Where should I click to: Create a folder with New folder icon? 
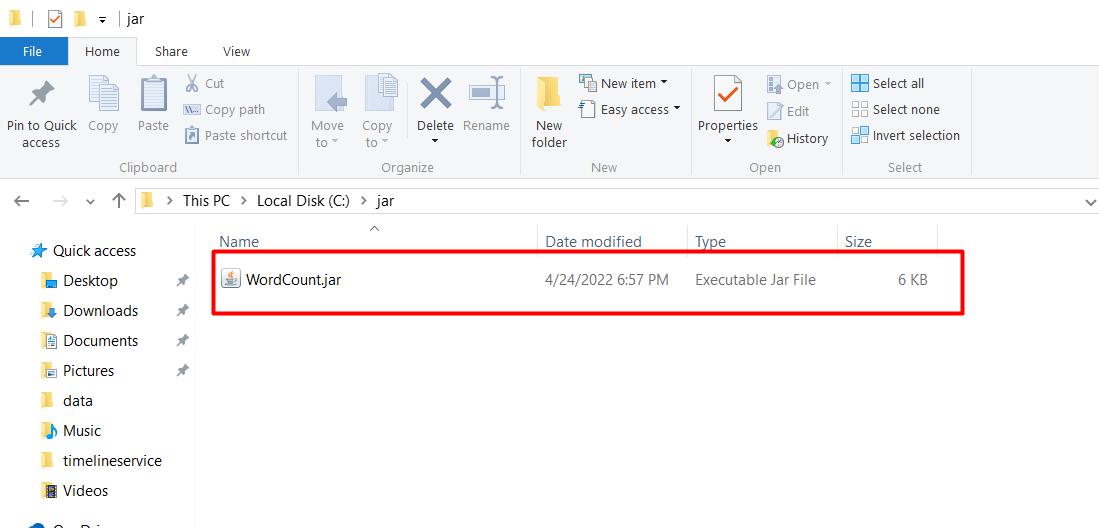tap(548, 96)
